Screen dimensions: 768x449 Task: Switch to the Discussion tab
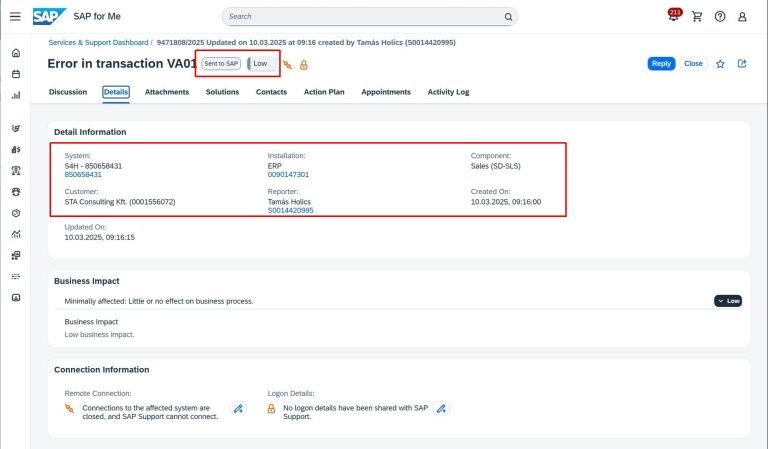pyautogui.click(x=68, y=92)
